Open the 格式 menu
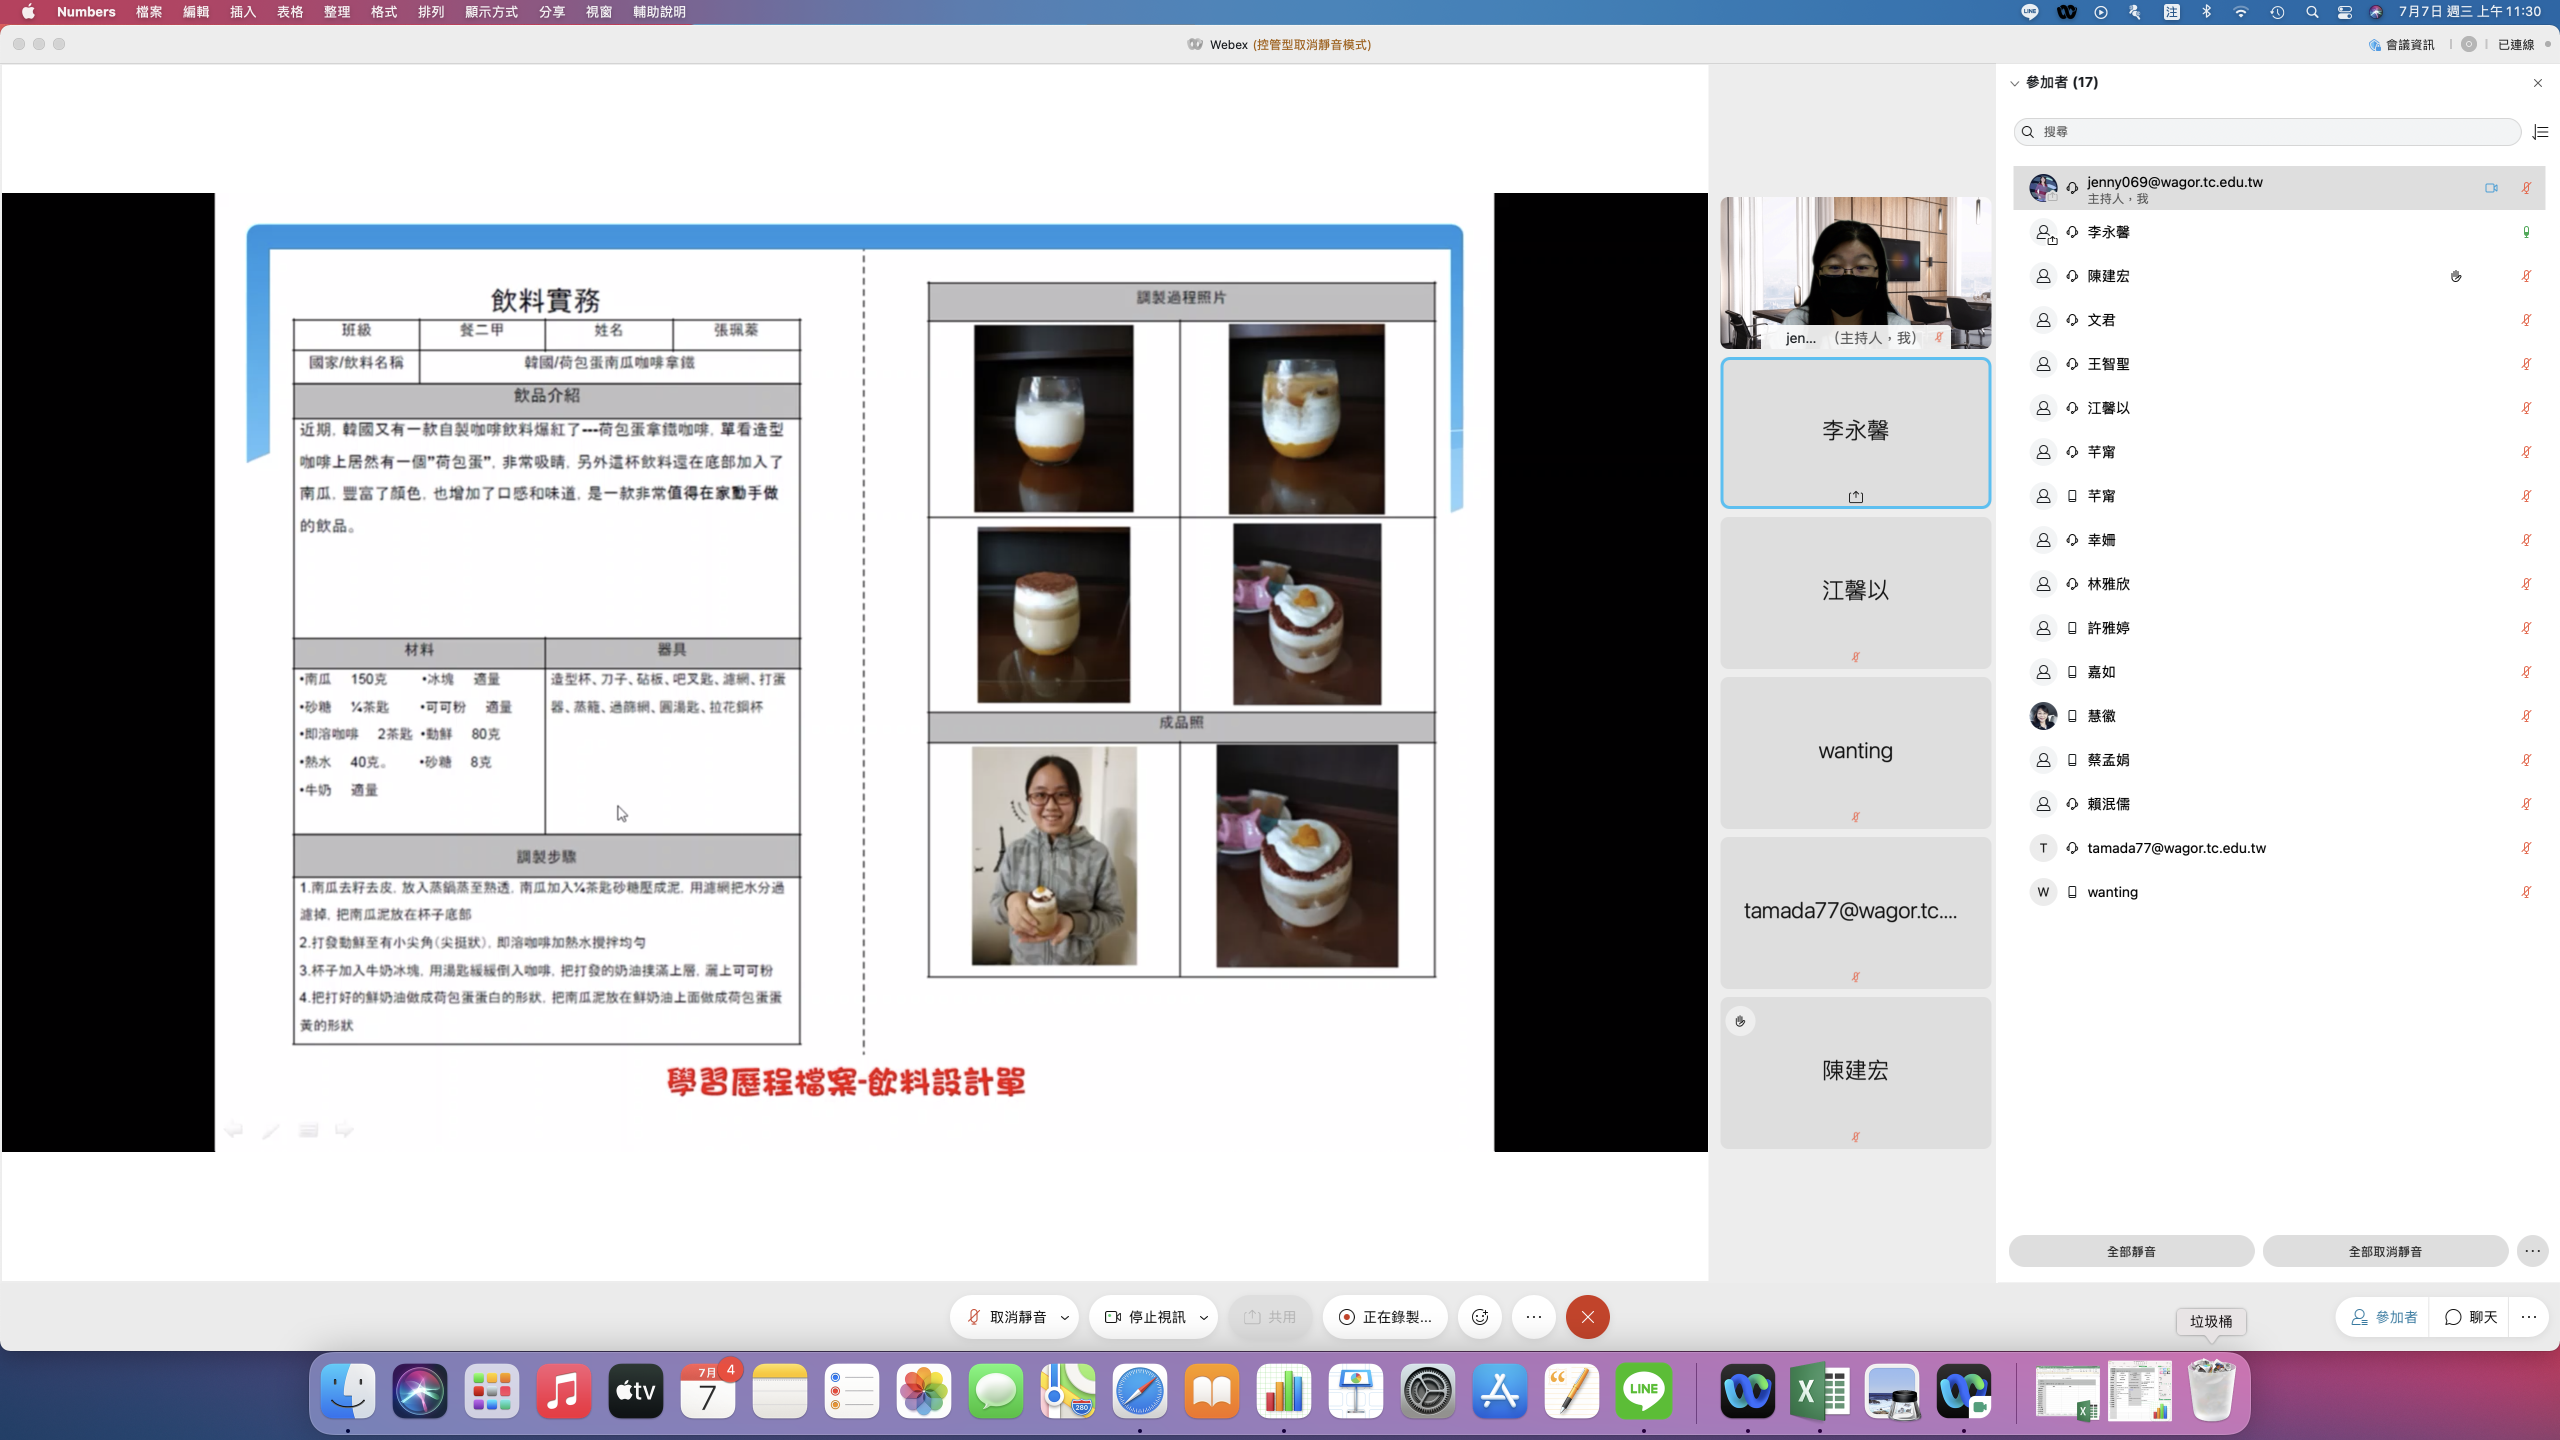 pyautogui.click(x=383, y=12)
